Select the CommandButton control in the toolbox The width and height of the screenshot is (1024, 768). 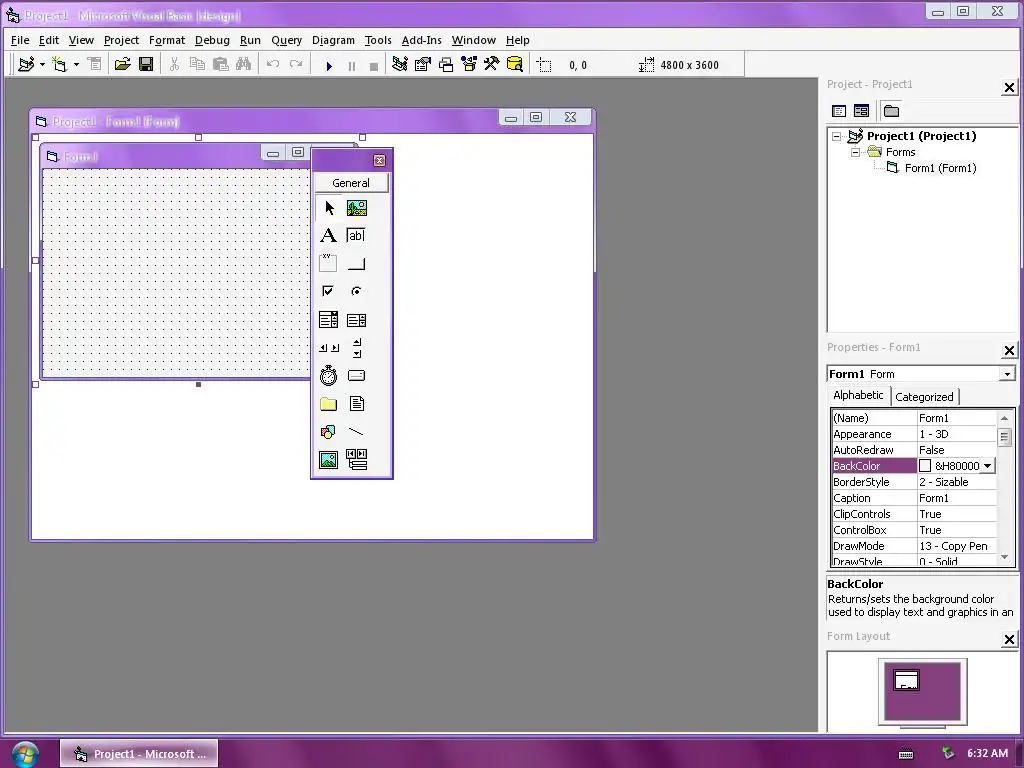[x=357, y=263]
